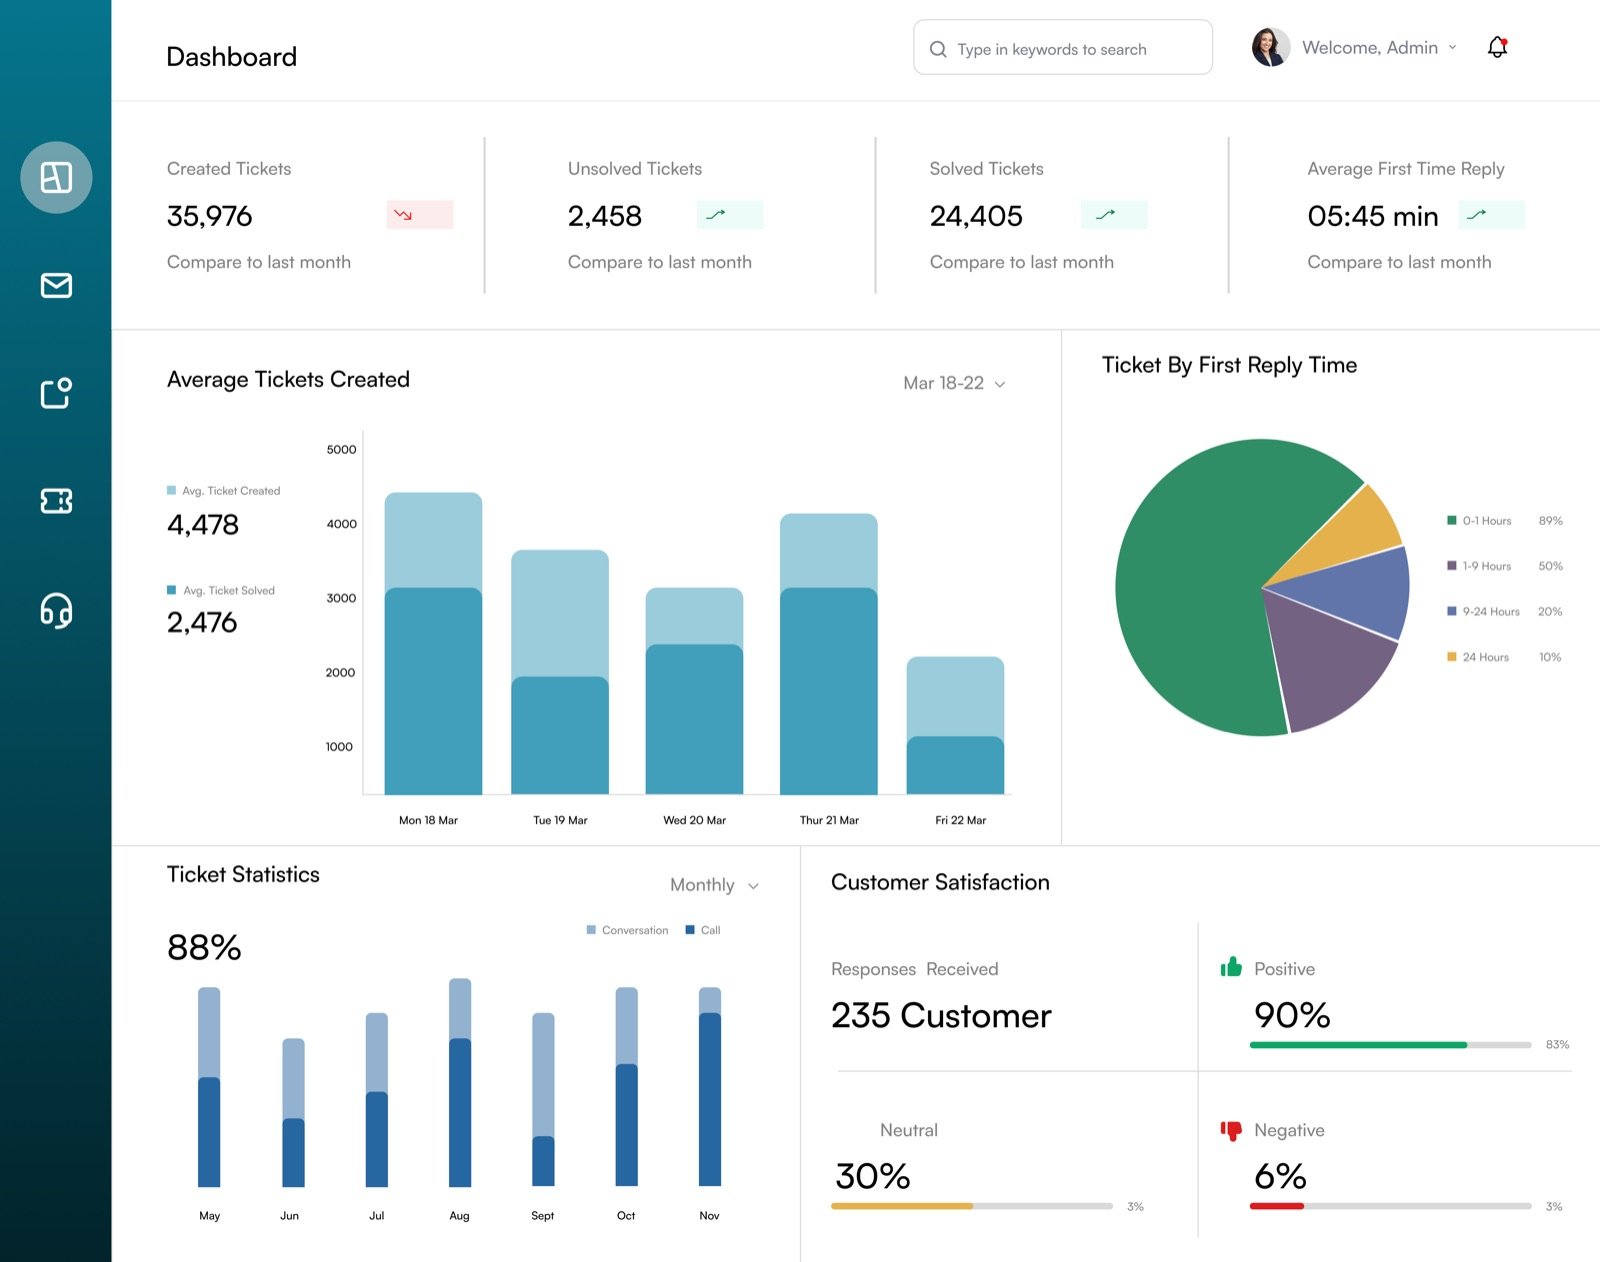This screenshot has width=1600, height=1262.
Task: Toggle the 0-1 Hours pie legend item
Action: (x=1479, y=521)
